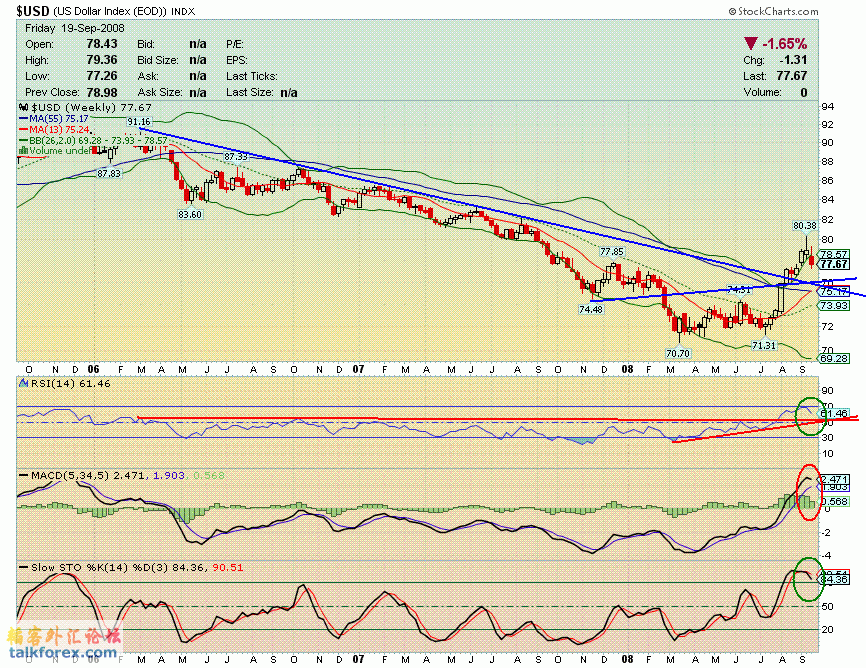Click the MA(55) 75.17 legend entry
866x668 pixels.
pyautogui.click(x=54, y=119)
